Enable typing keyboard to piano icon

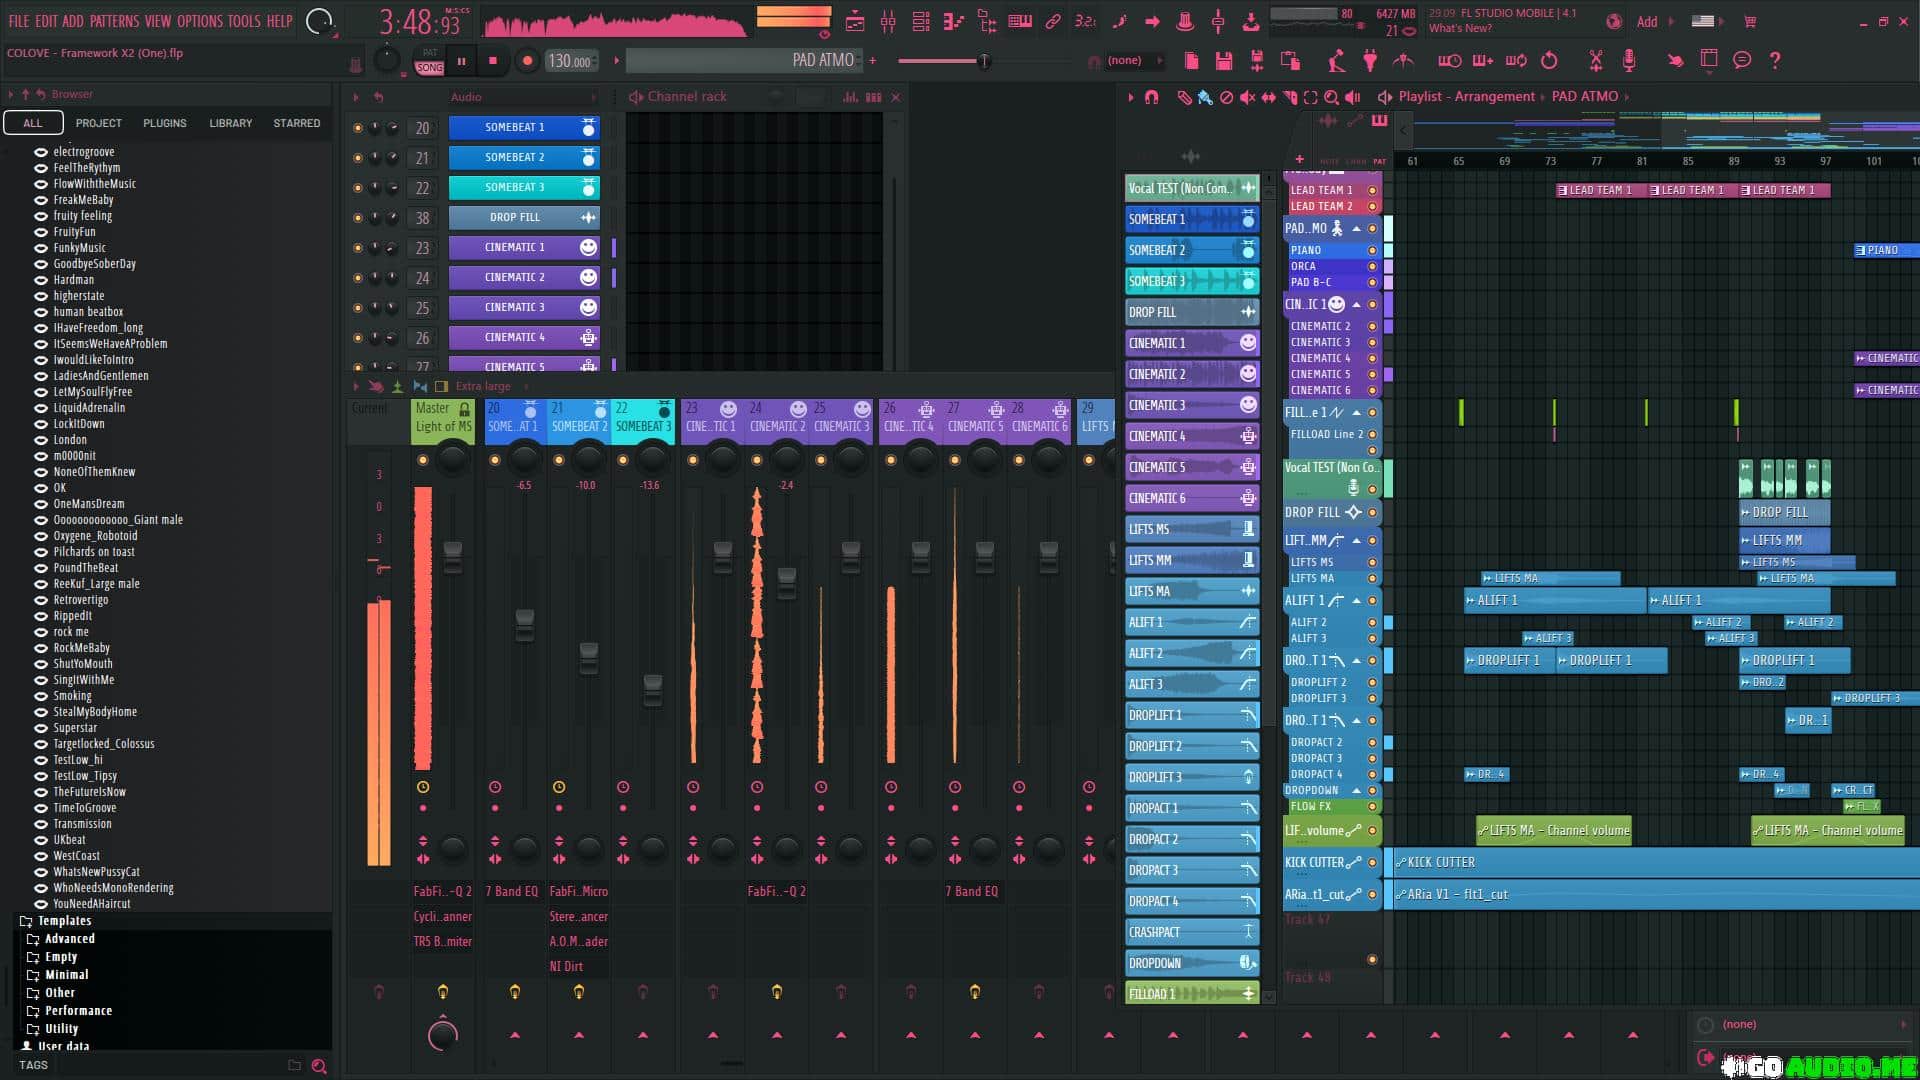(1020, 21)
